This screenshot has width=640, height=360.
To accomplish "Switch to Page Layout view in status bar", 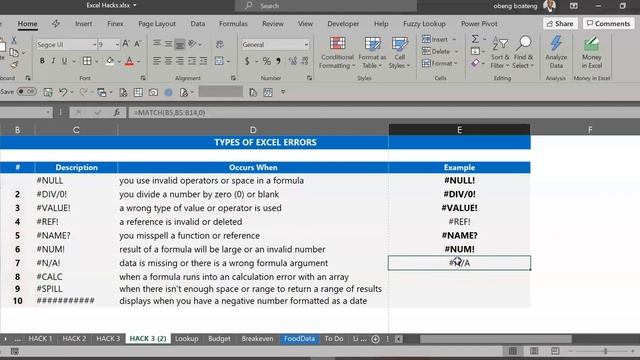I will 534,351.
